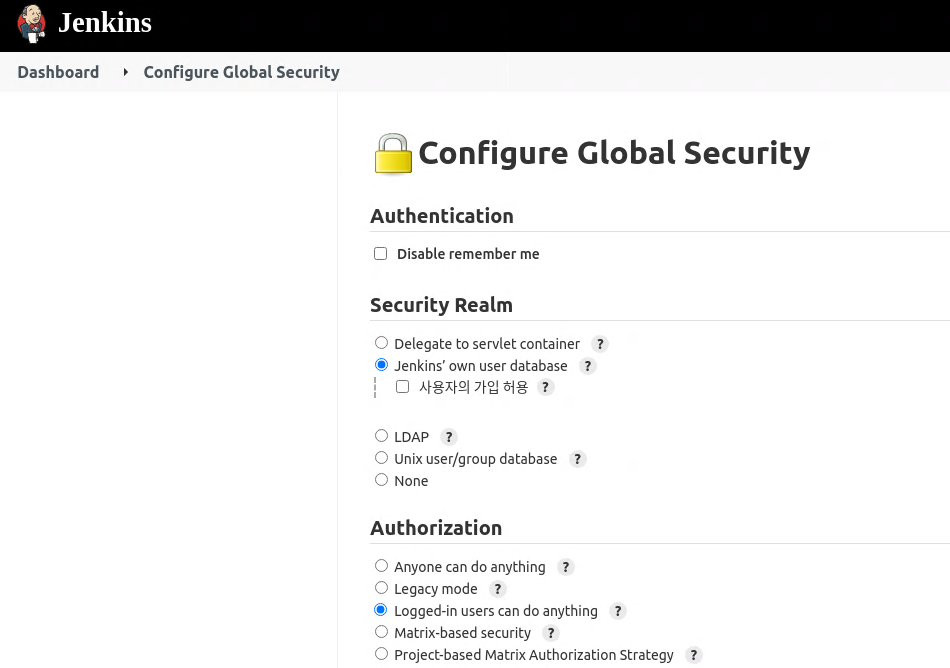Image resolution: width=950 pixels, height=668 pixels.
Task: Click Configure Global Security breadcrumb link
Action: (241, 72)
